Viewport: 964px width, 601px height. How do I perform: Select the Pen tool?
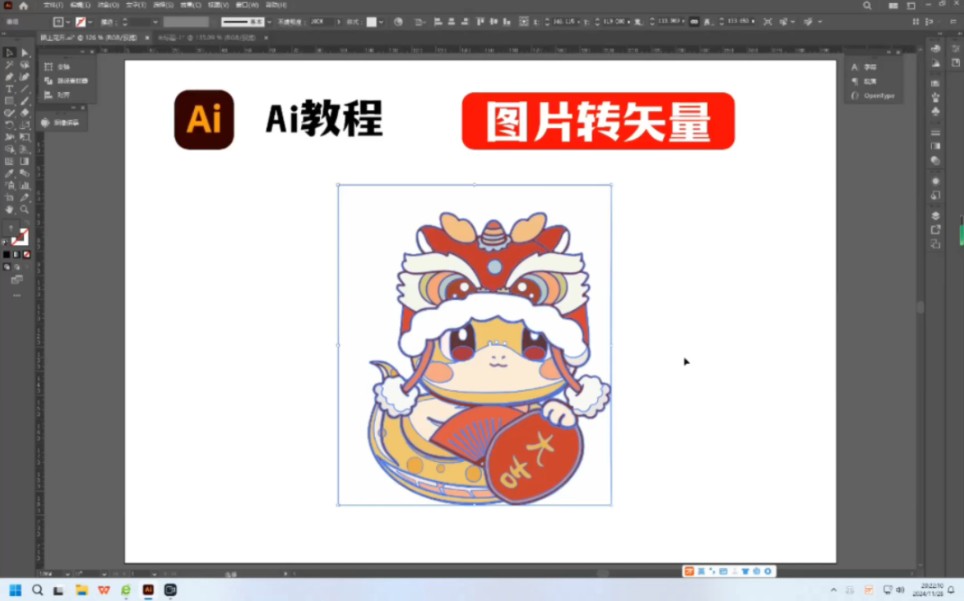[x=9, y=77]
